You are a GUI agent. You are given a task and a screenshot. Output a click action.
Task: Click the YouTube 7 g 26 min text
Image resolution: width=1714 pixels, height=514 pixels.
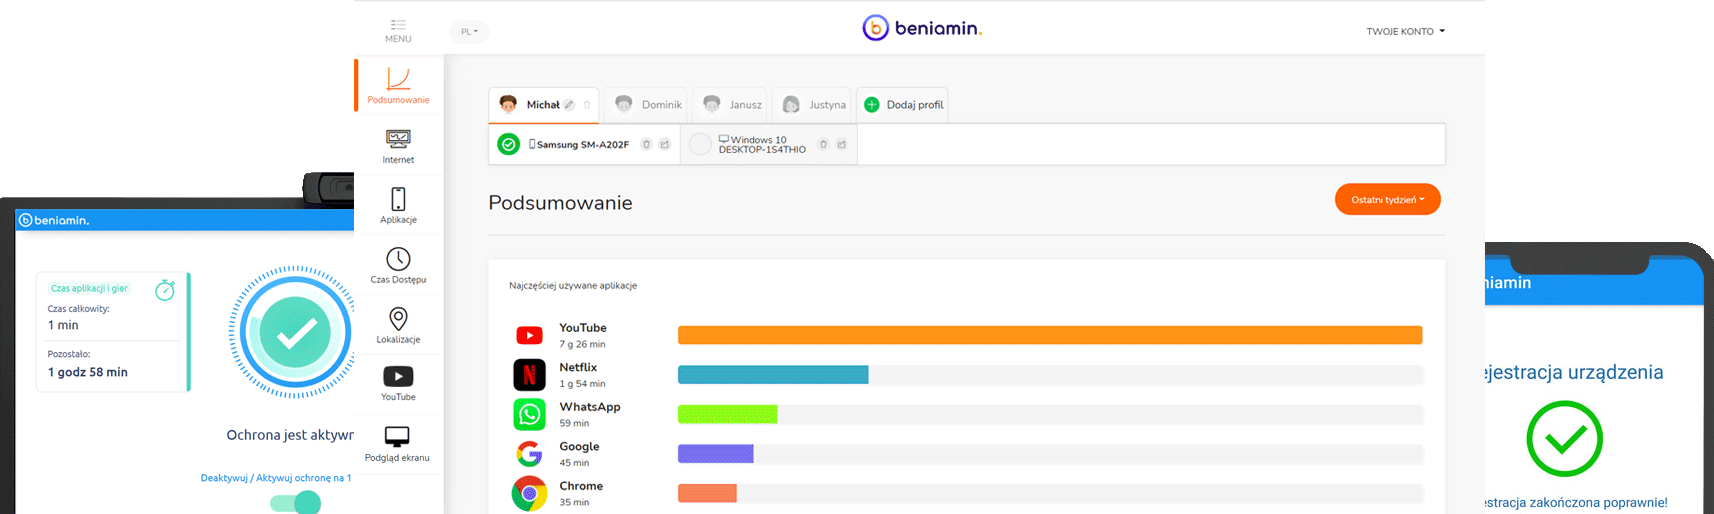[582, 344]
